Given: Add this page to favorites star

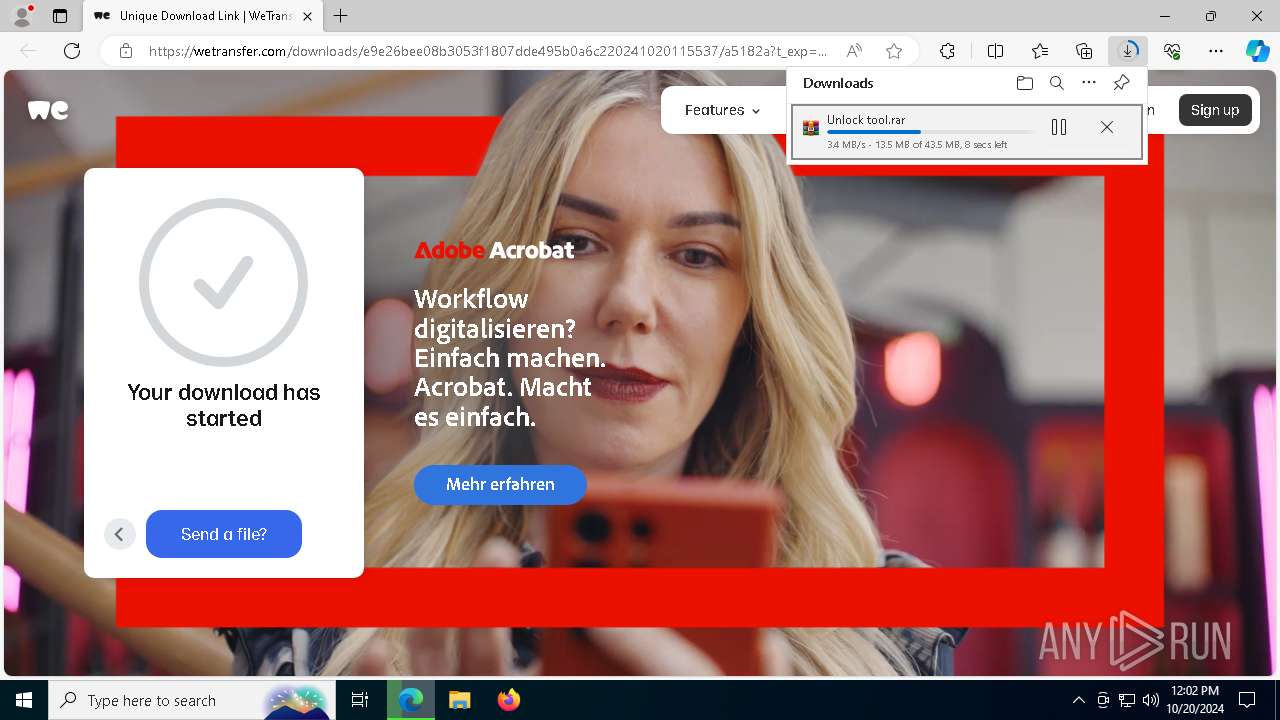Looking at the screenshot, I should coord(894,51).
